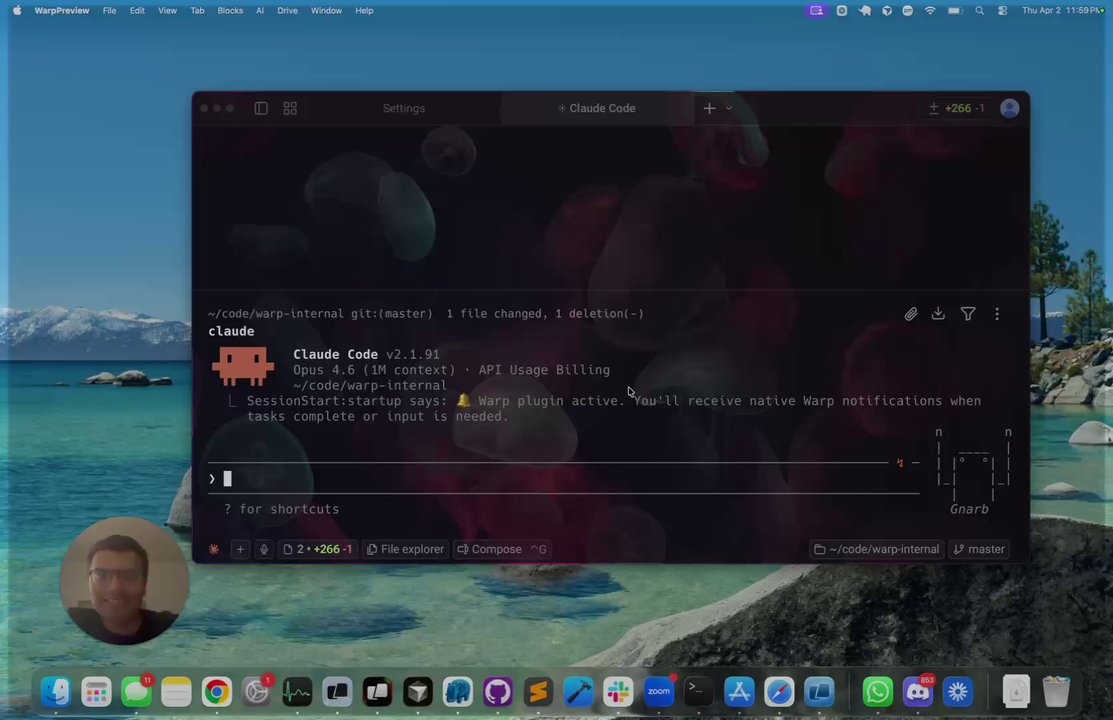Click the download block icon

pos(938,313)
